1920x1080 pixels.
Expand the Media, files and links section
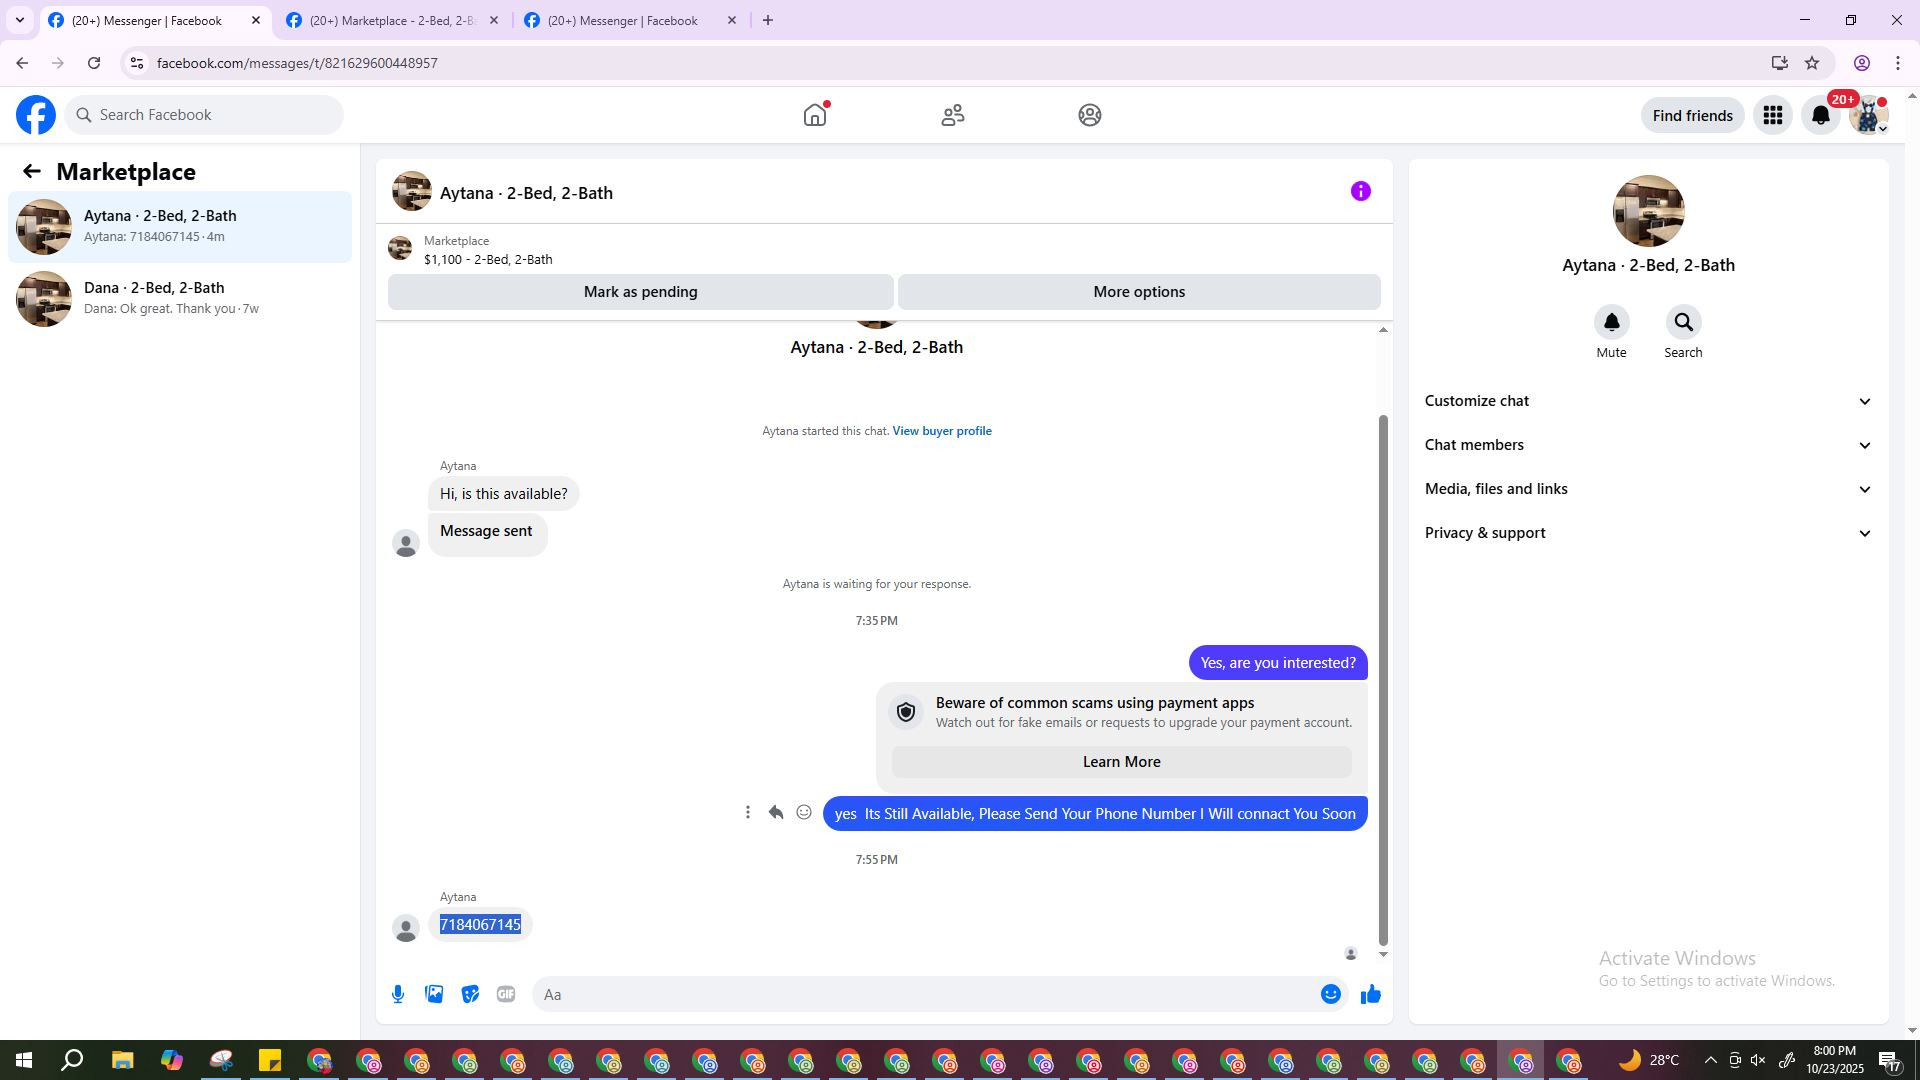tap(1647, 489)
